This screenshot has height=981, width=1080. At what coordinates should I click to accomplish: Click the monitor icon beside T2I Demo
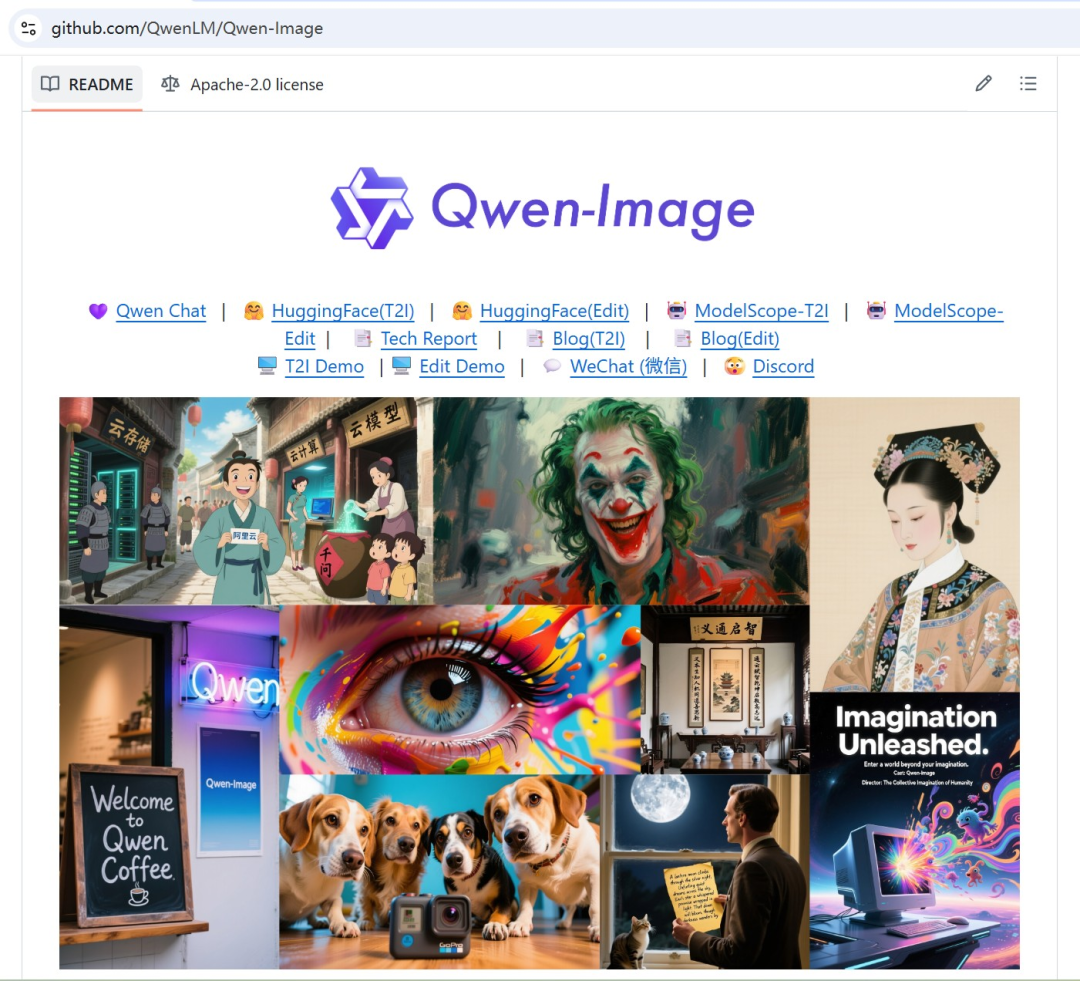point(267,366)
